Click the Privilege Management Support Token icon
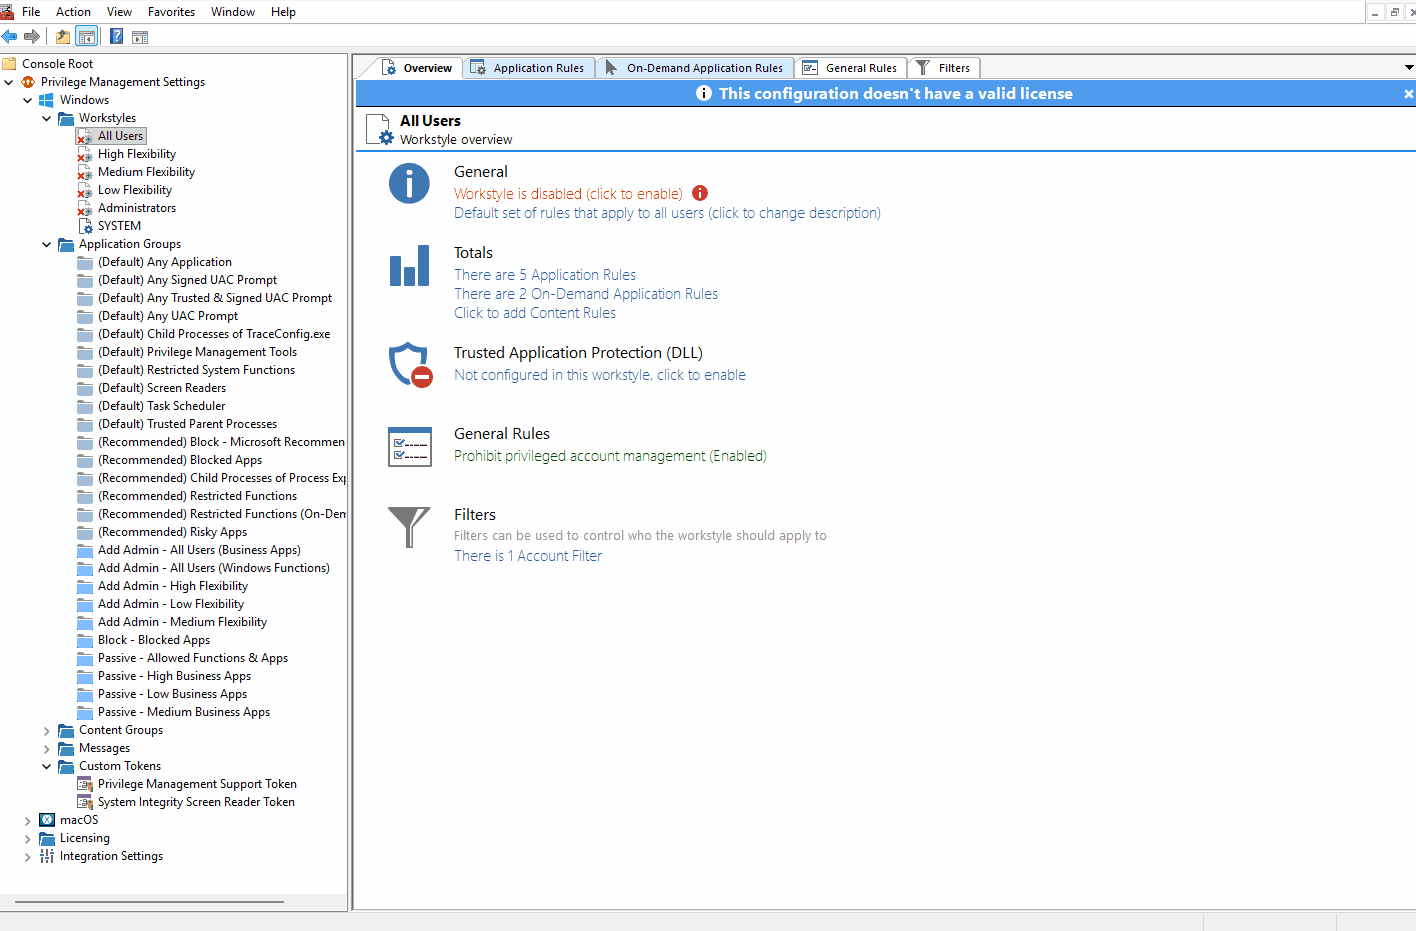Image resolution: width=1416 pixels, height=931 pixels. [x=85, y=784]
